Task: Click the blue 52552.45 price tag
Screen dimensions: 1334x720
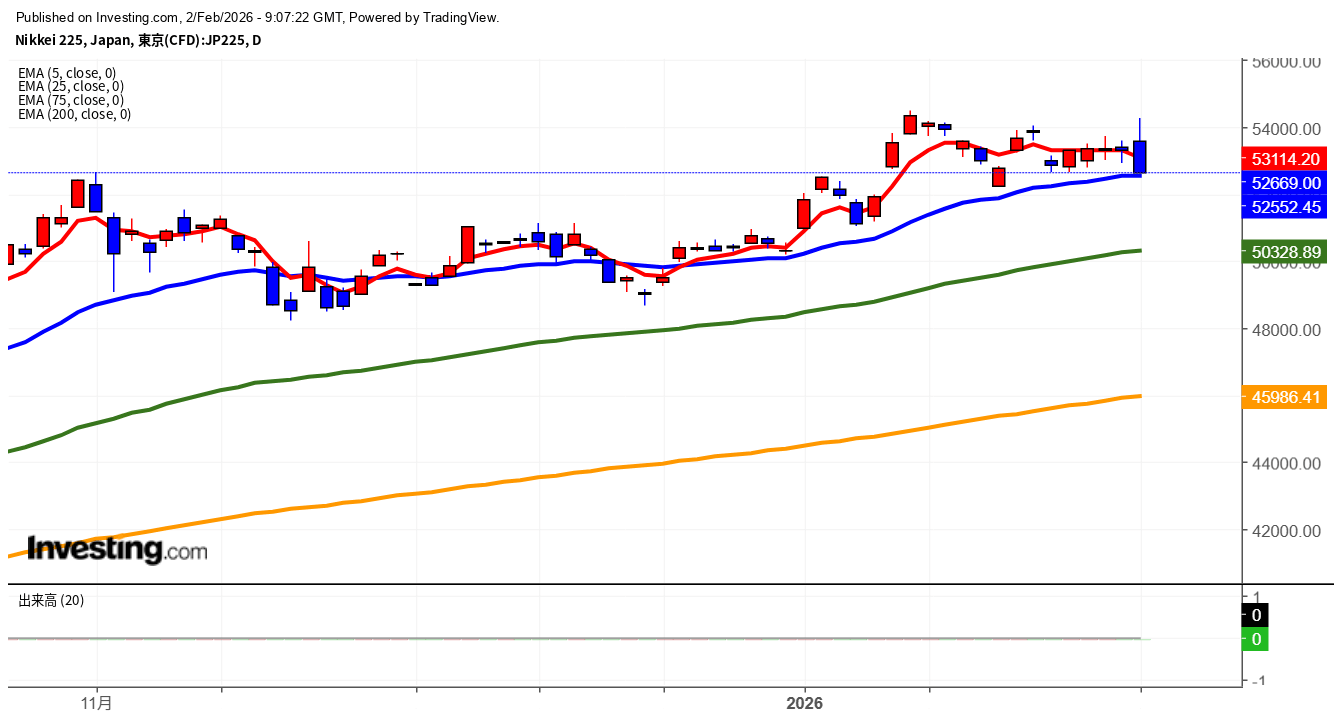Action: point(1284,207)
